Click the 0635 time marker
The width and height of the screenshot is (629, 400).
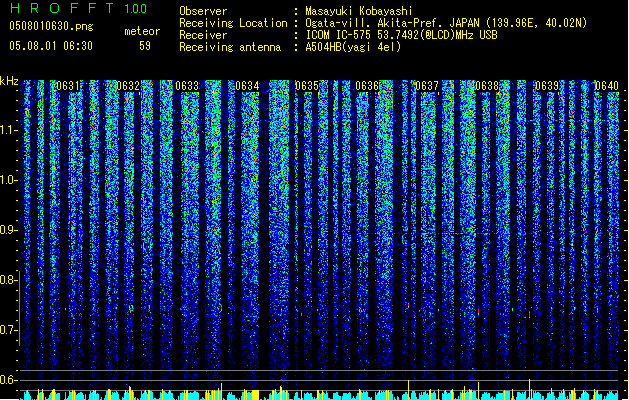[307, 86]
